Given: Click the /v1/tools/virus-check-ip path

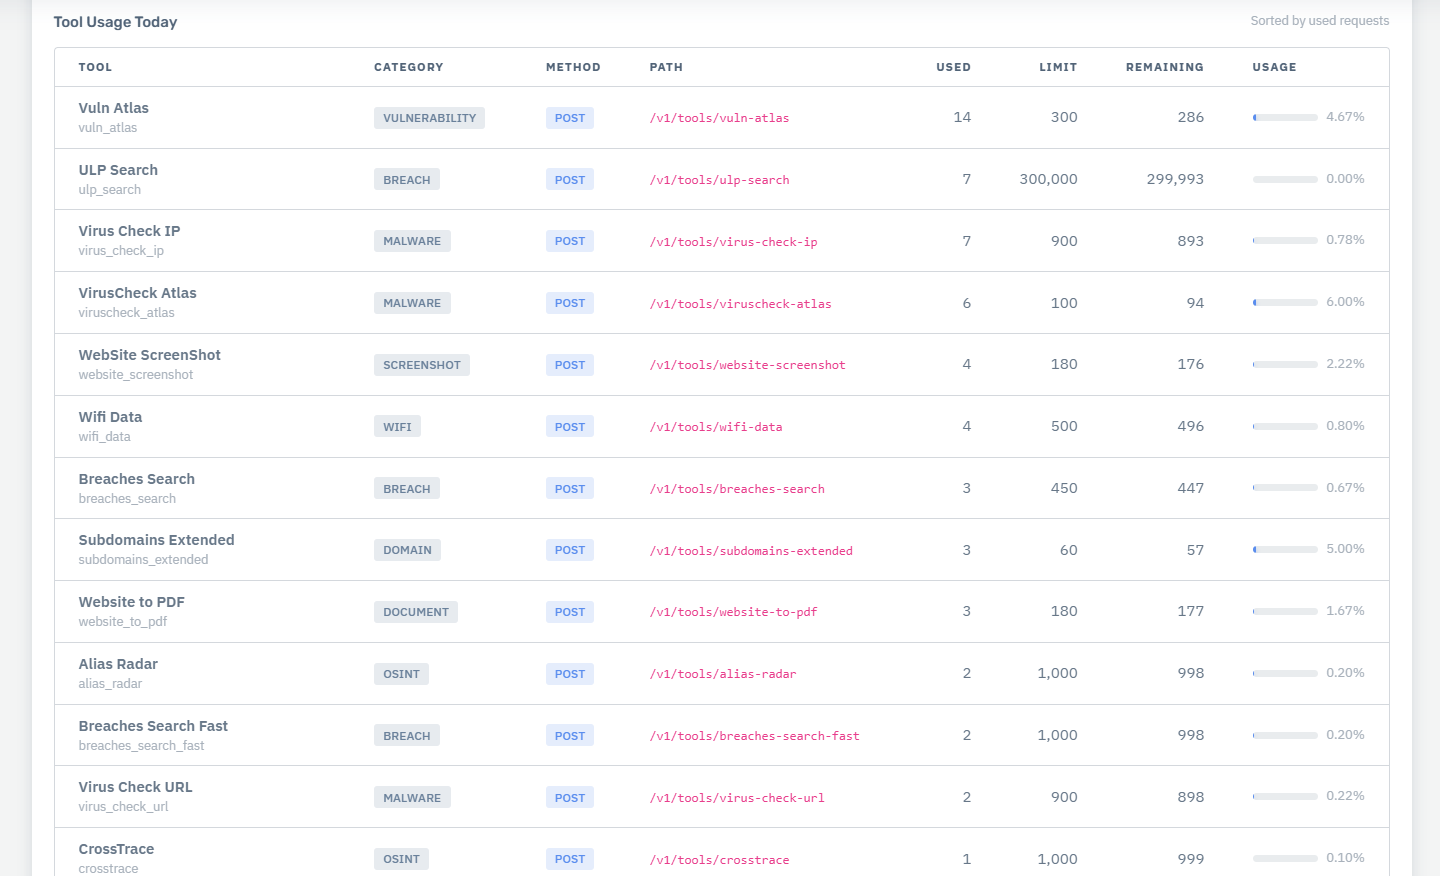Looking at the screenshot, I should 733,242.
